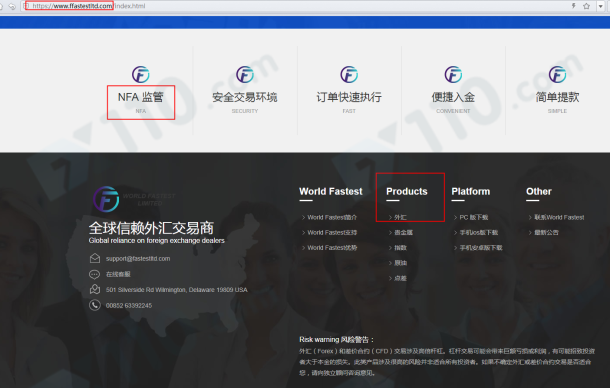
Task: Click the lightning bolt icon in address bar
Action: pyautogui.click(x=573, y=6)
